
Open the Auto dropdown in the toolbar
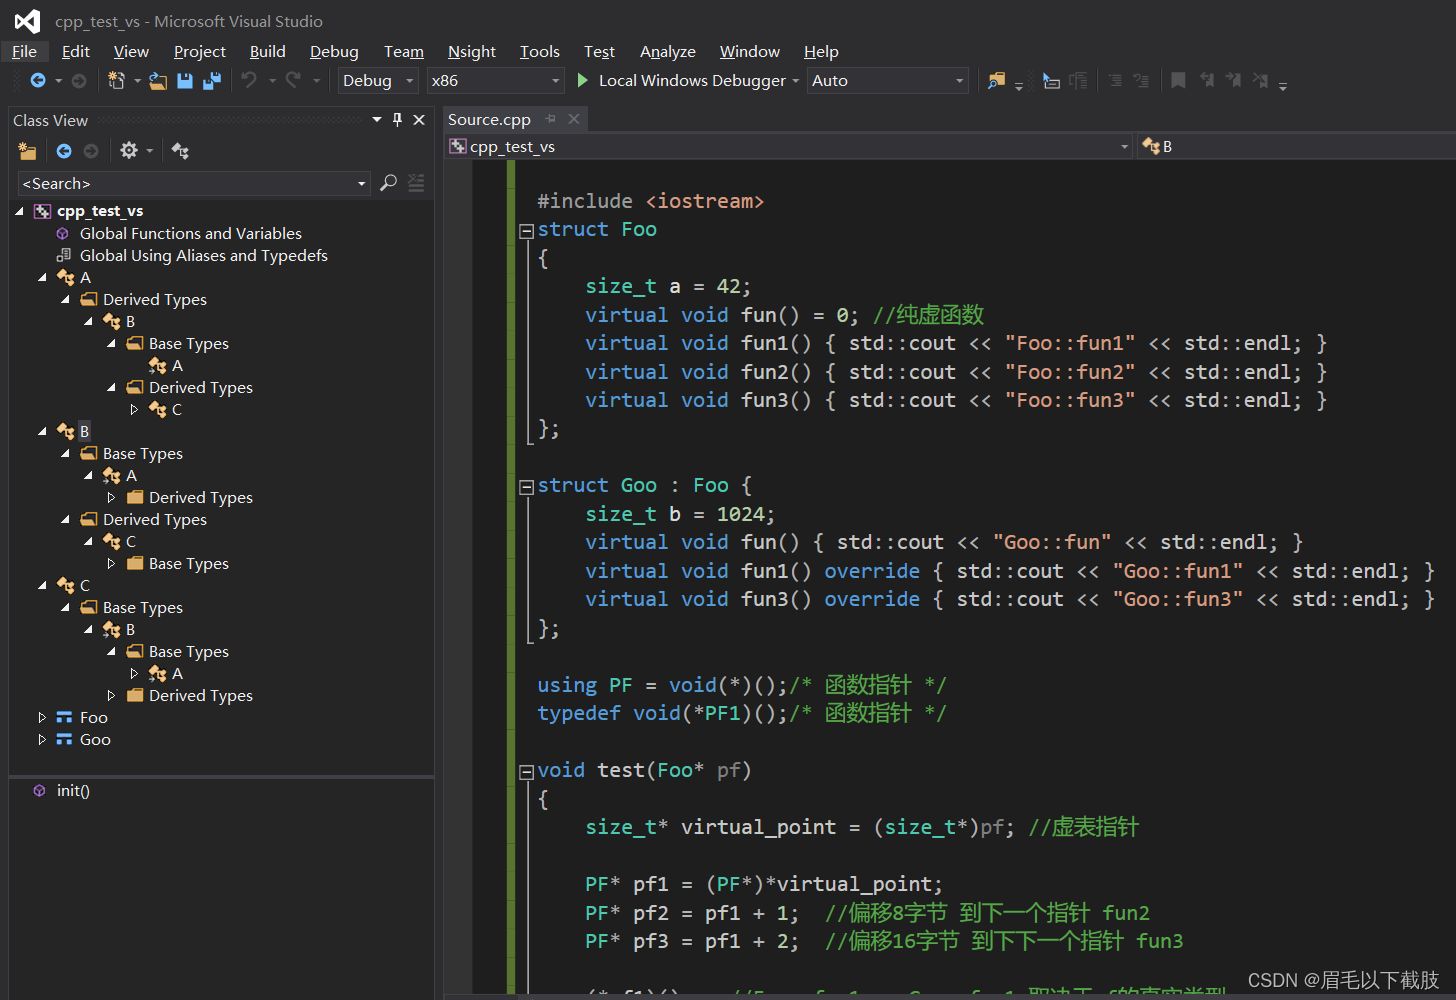(x=888, y=81)
